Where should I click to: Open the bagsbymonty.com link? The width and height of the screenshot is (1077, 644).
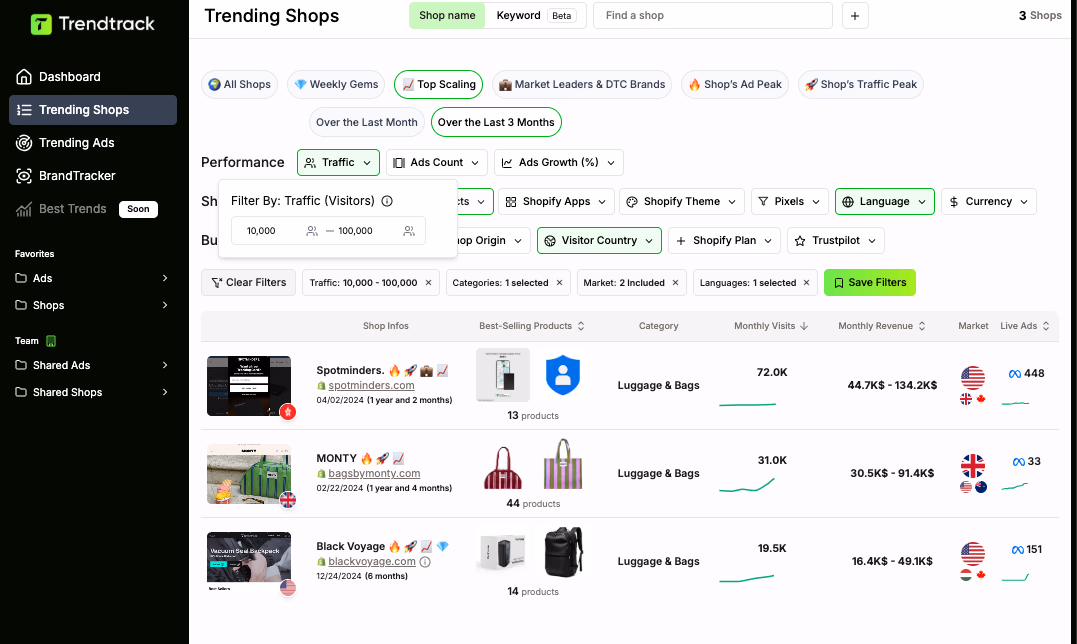tap(374, 474)
